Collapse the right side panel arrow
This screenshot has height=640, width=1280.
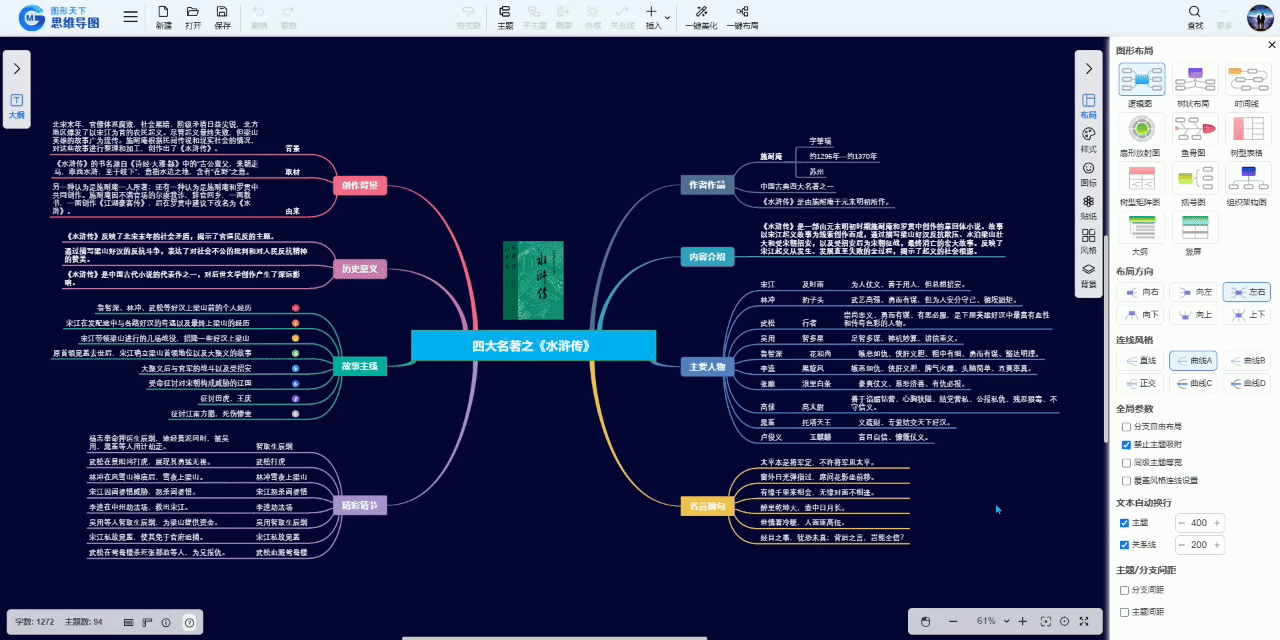(1089, 67)
